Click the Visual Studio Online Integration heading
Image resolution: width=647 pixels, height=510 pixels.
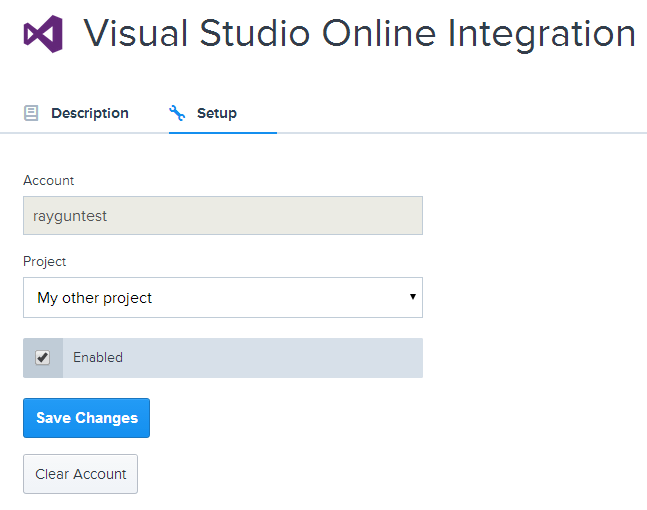point(359,34)
